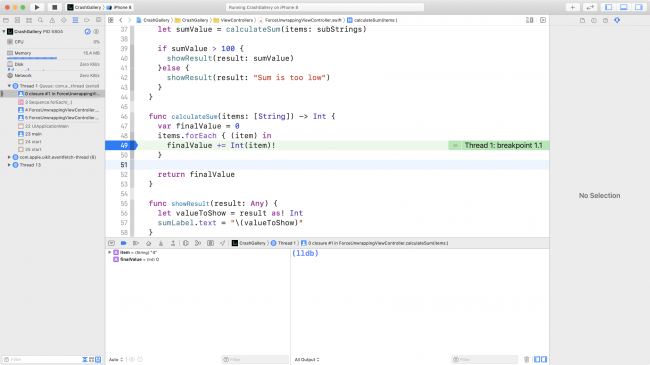Open the report navigator icon

click(x=98, y=20)
